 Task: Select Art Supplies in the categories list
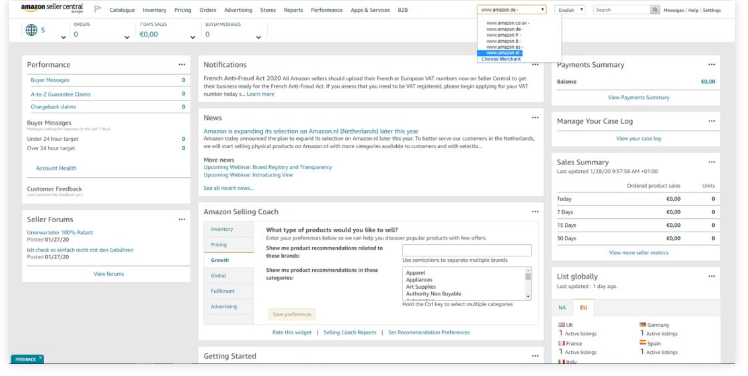point(420,287)
